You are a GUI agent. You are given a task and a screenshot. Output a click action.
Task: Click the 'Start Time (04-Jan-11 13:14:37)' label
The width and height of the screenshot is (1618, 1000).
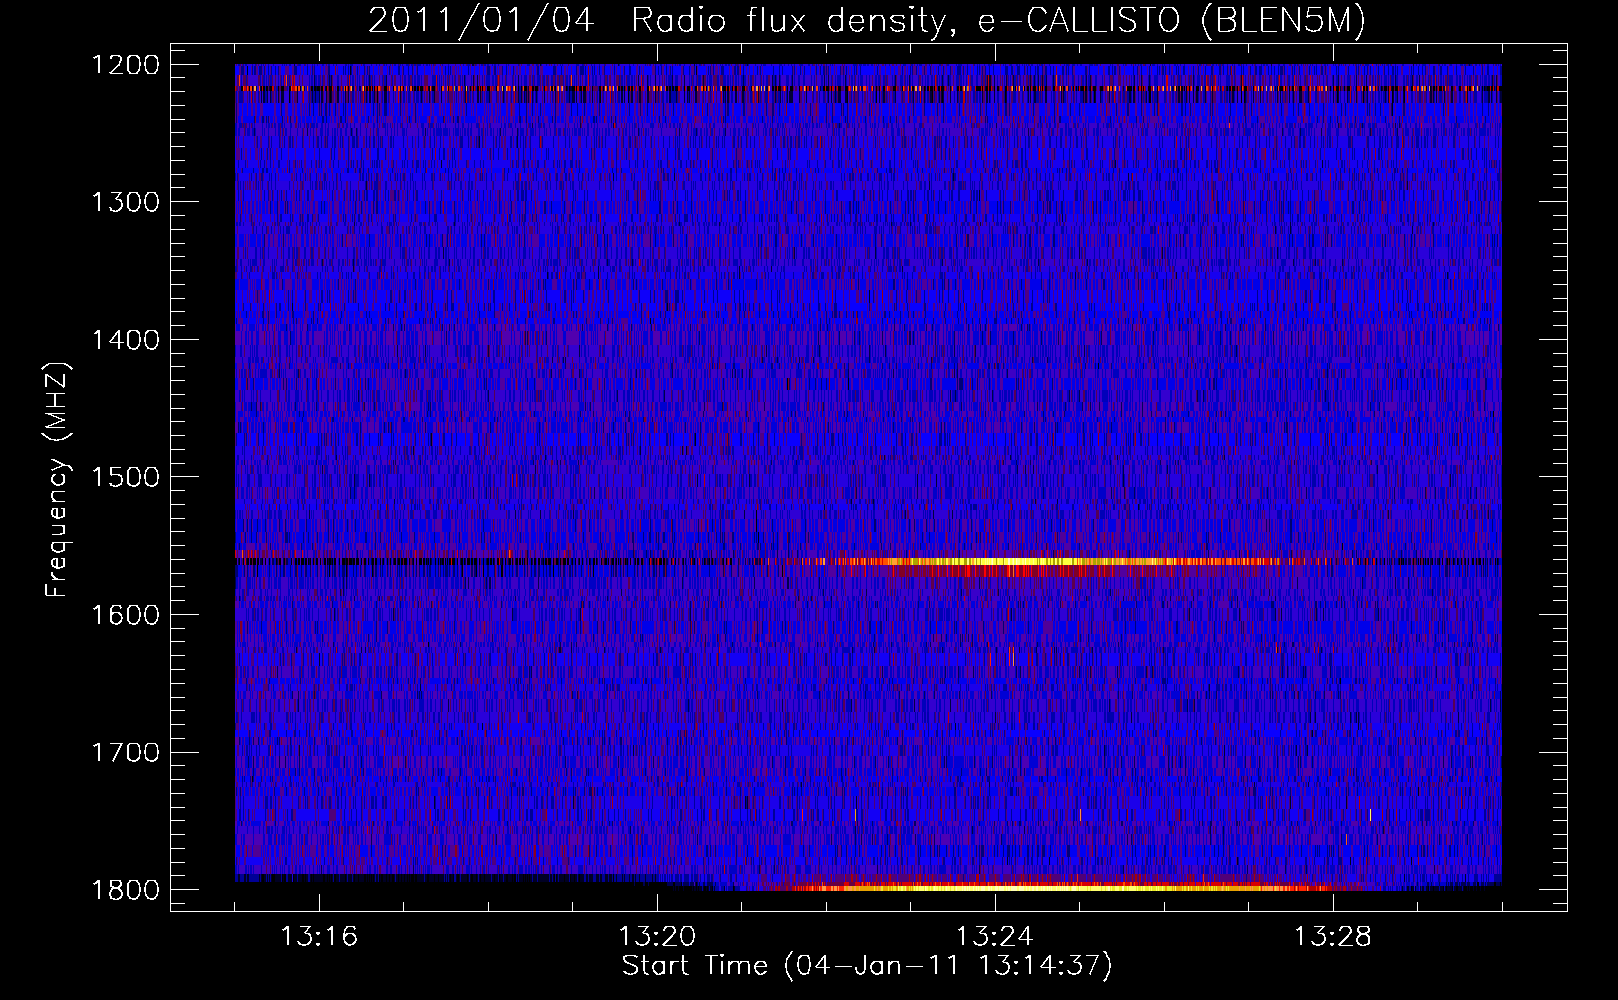tap(867, 966)
